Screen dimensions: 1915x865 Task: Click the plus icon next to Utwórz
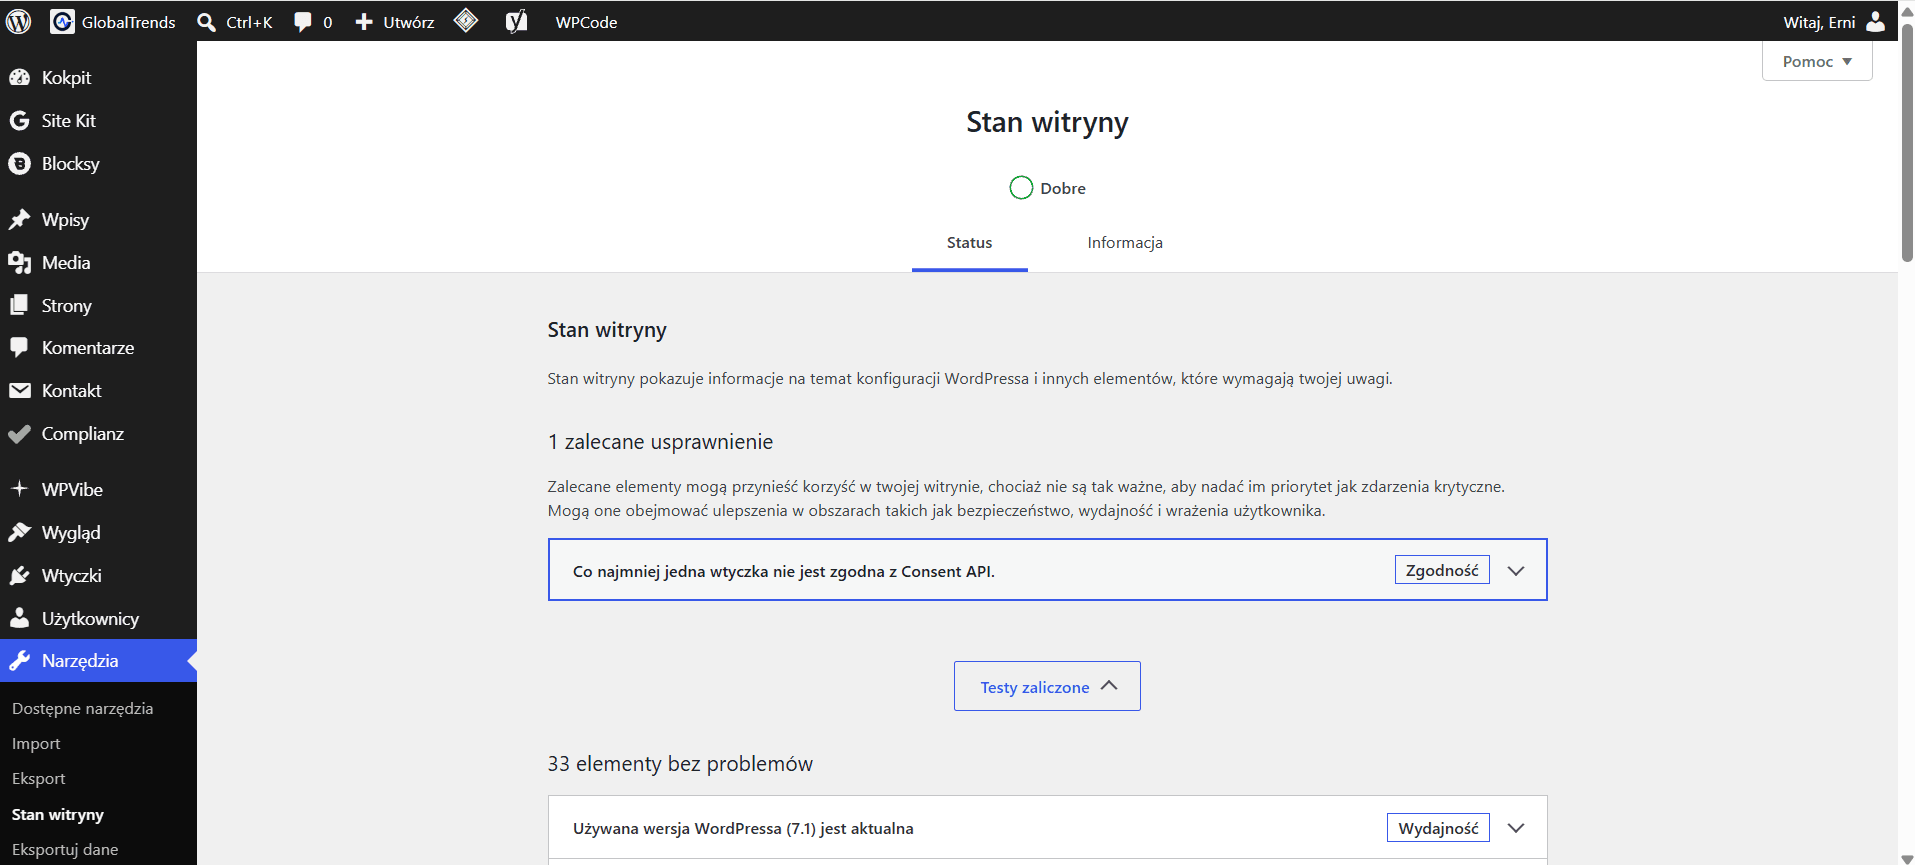[364, 22]
